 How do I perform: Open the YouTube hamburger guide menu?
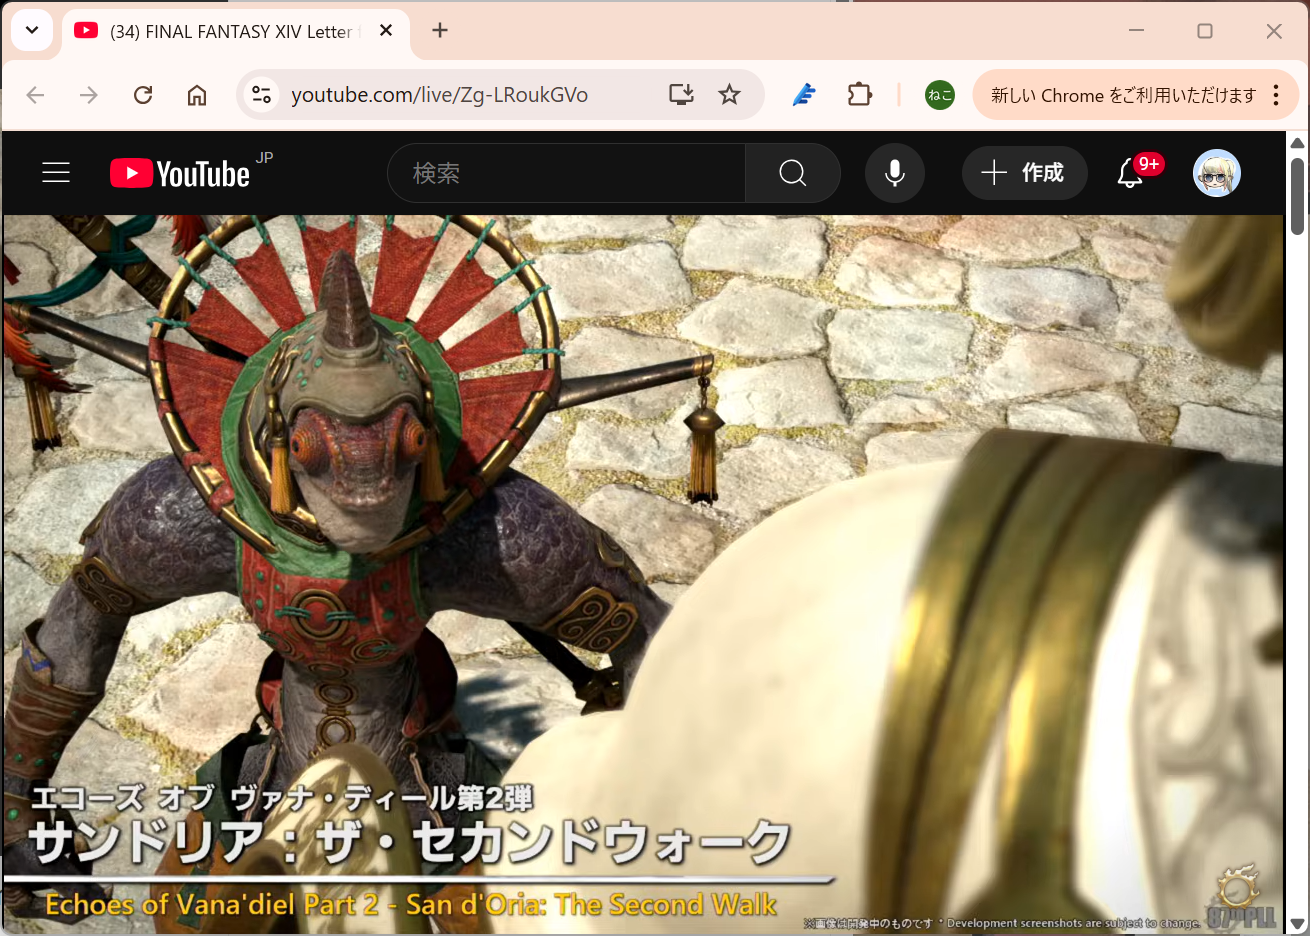point(56,173)
